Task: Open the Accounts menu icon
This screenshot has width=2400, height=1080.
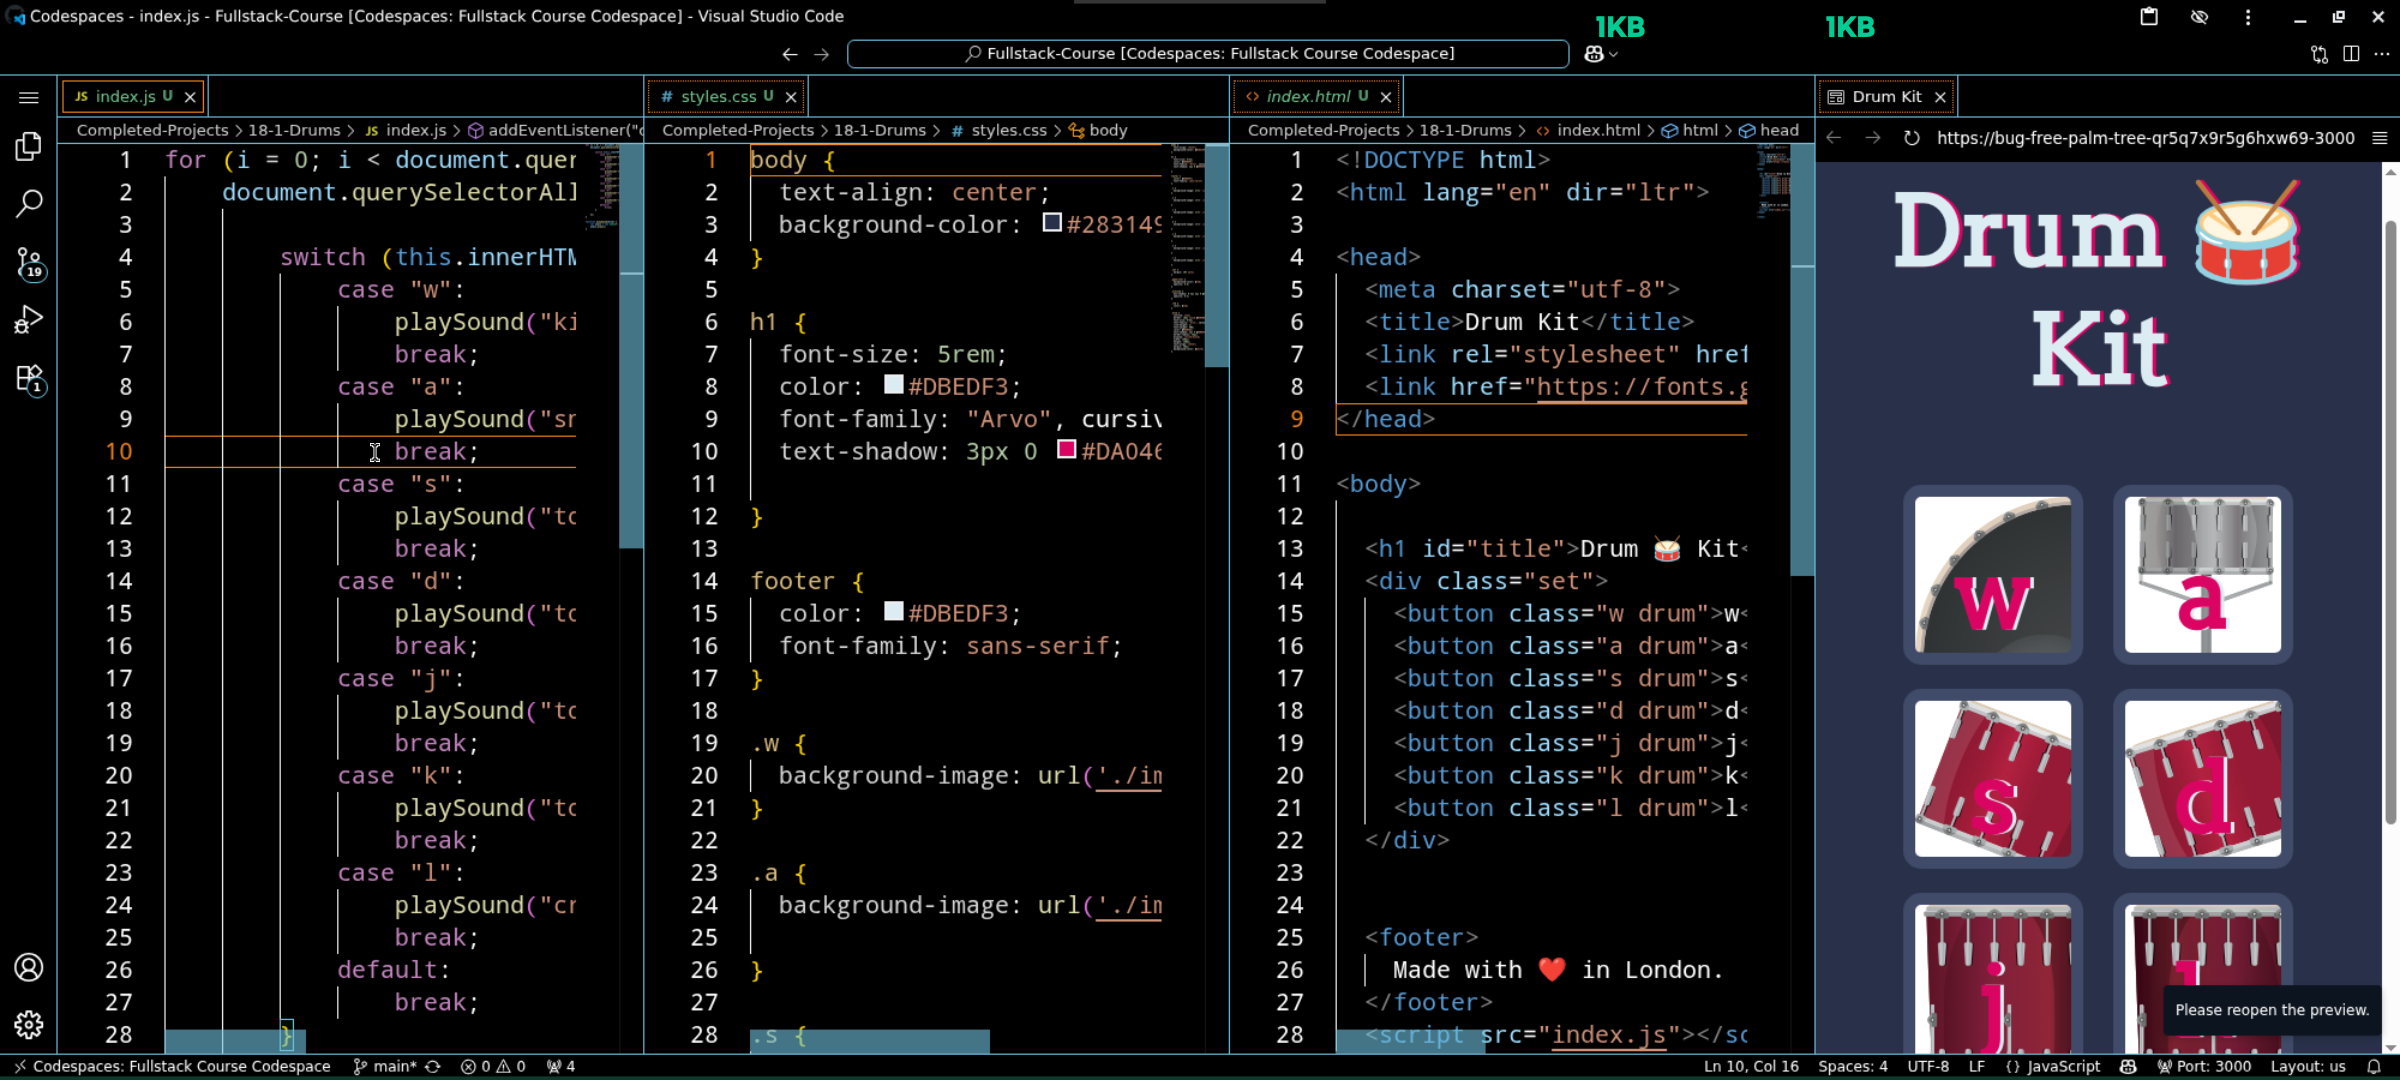Action: coord(28,967)
